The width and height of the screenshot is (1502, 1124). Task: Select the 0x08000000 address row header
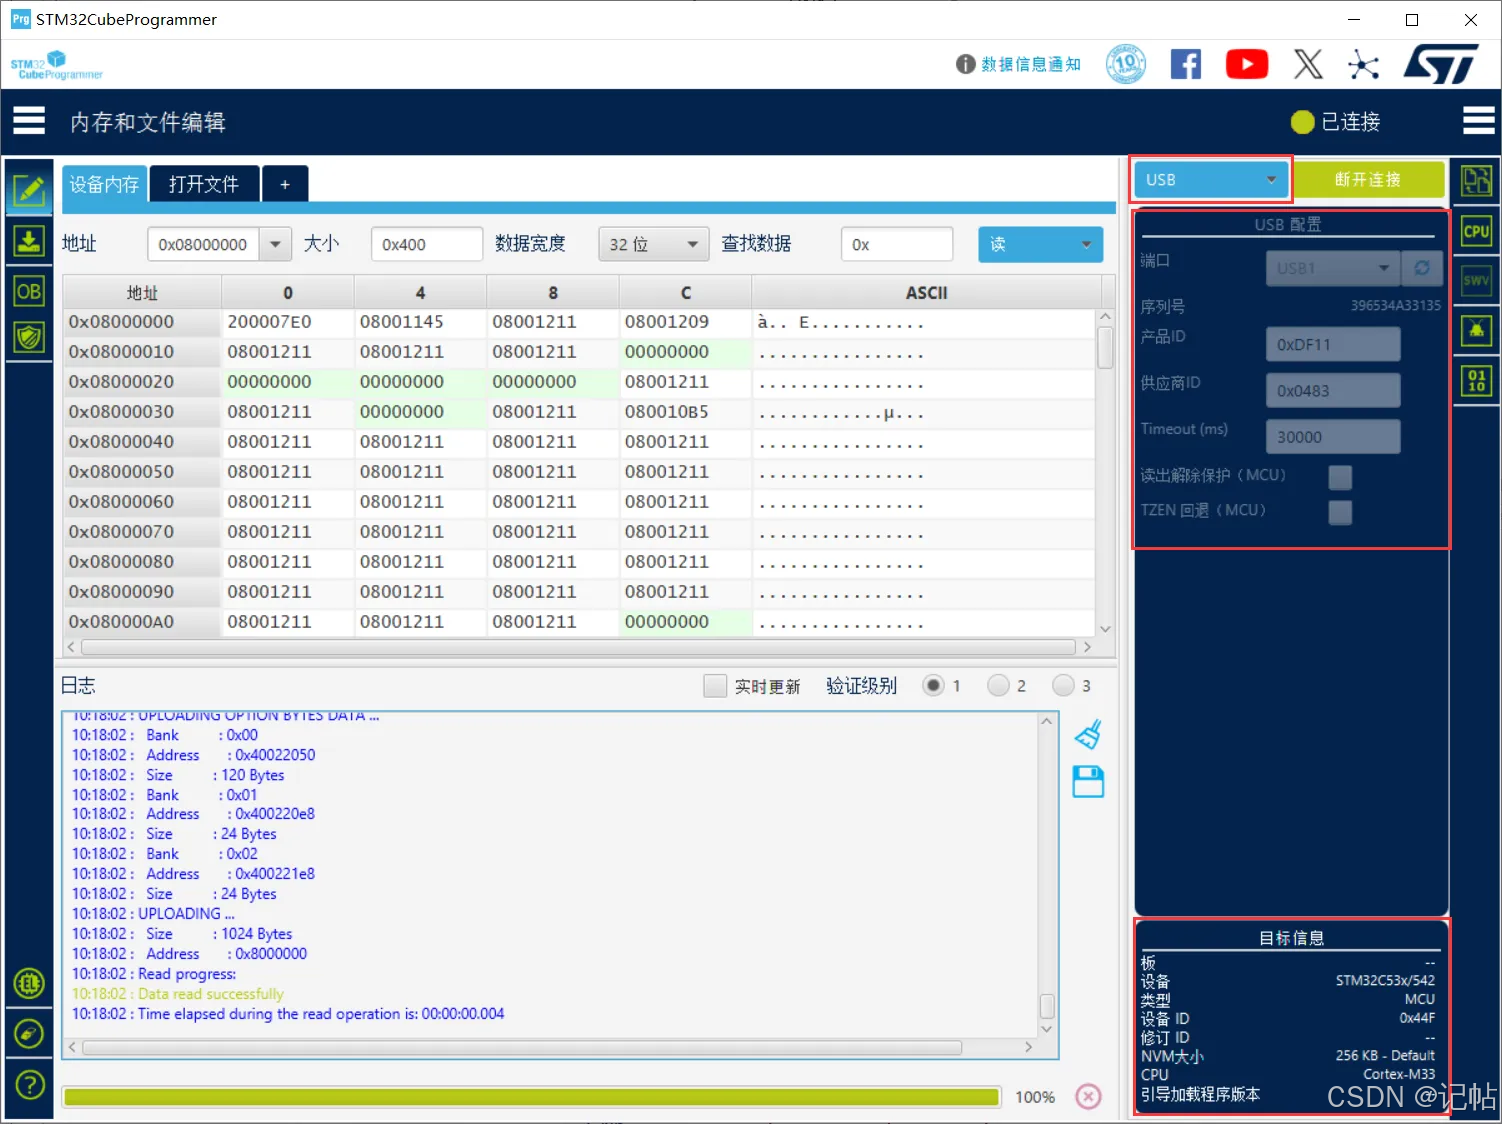[x=141, y=322]
